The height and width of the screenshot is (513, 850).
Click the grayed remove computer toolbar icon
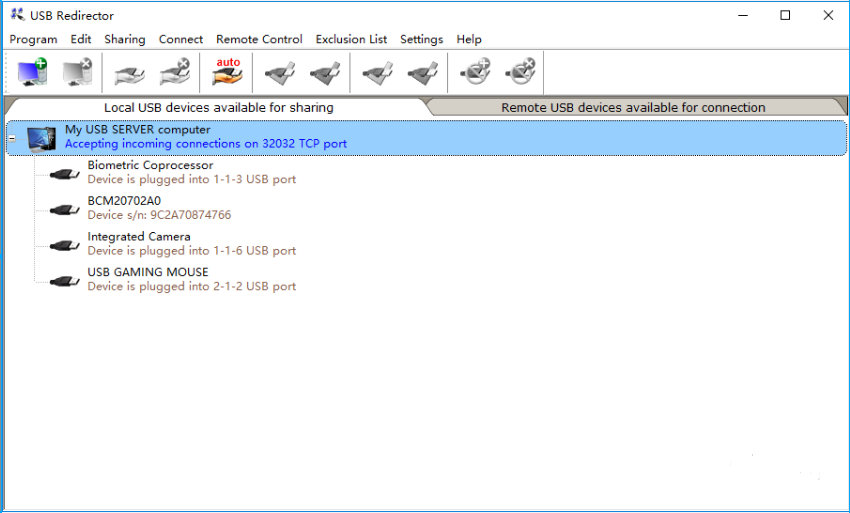coord(77,73)
